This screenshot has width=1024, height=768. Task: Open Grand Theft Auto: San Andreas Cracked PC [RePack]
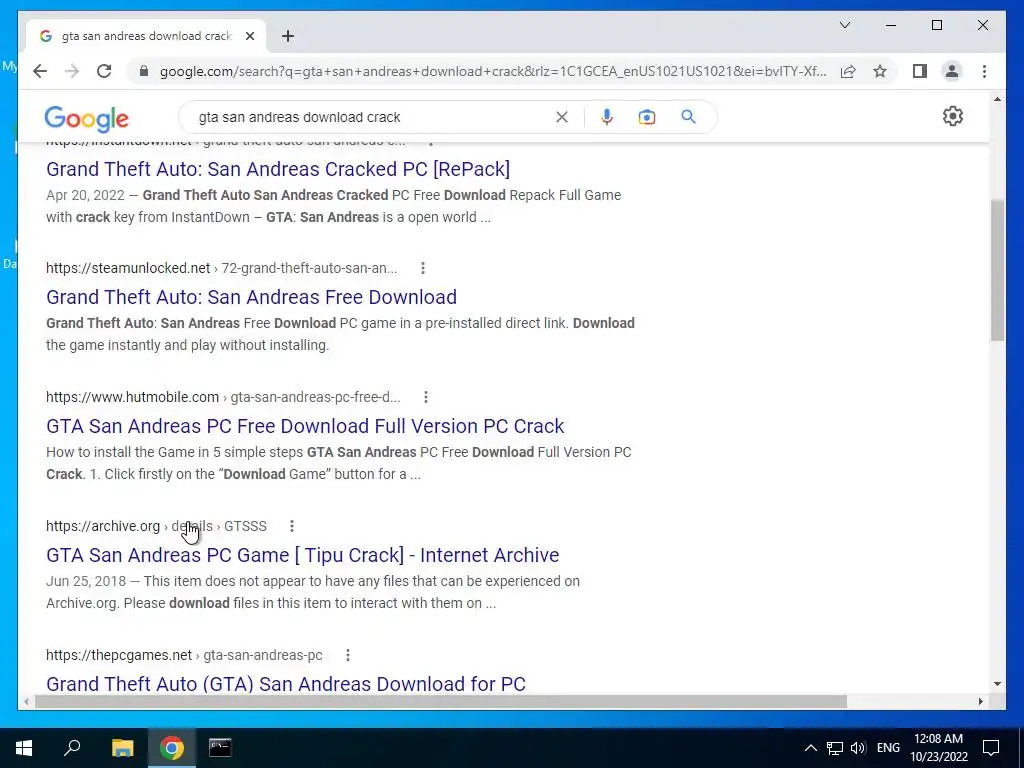(x=278, y=169)
